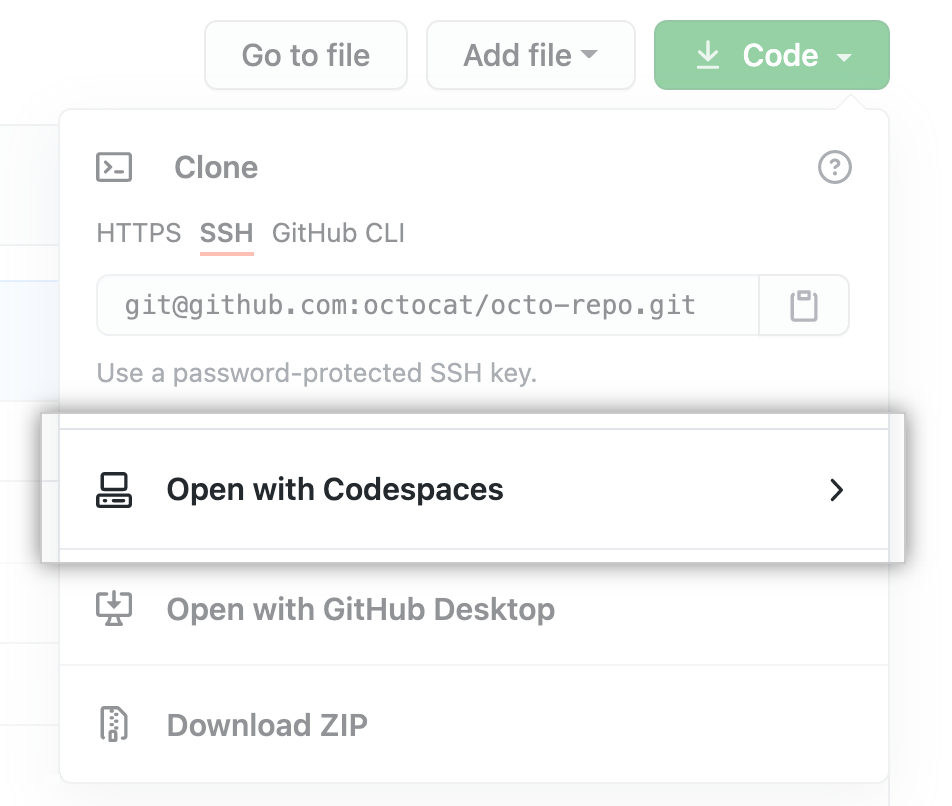Click the Codespaces computer icon
Image resolution: width=952 pixels, height=806 pixels.
coord(114,490)
